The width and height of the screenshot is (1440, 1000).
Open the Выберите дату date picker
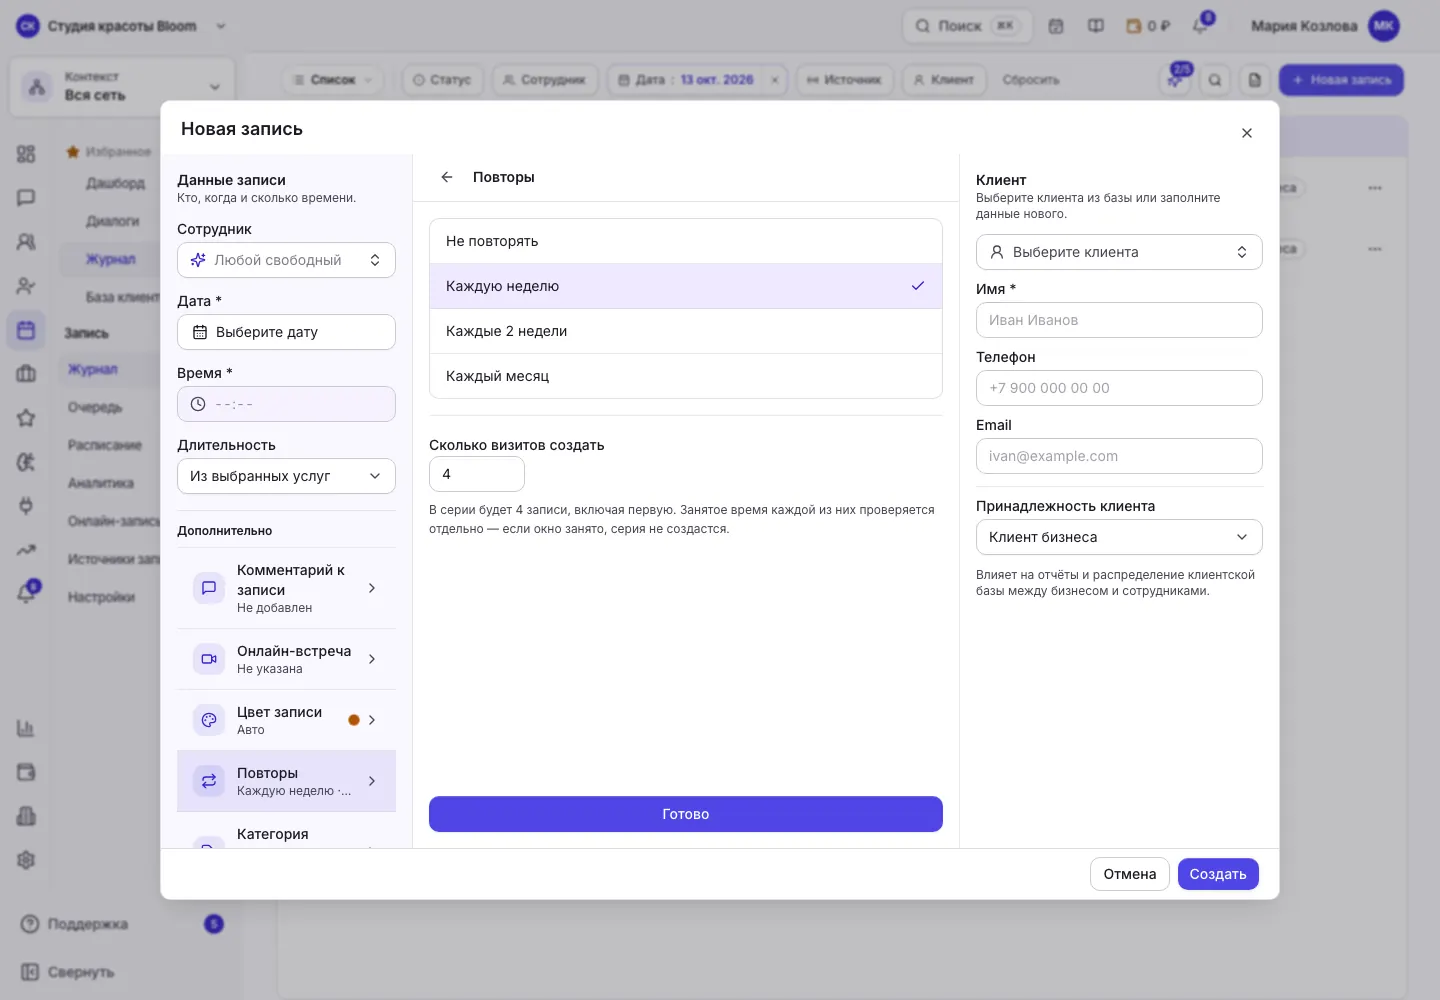[286, 332]
